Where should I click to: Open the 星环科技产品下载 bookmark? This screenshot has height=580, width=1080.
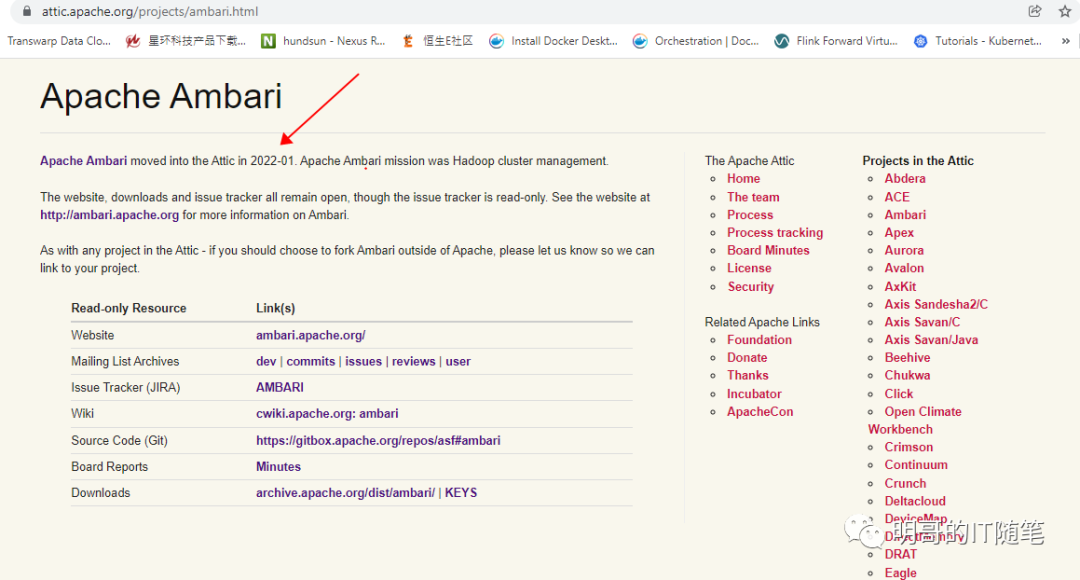tap(186, 41)
